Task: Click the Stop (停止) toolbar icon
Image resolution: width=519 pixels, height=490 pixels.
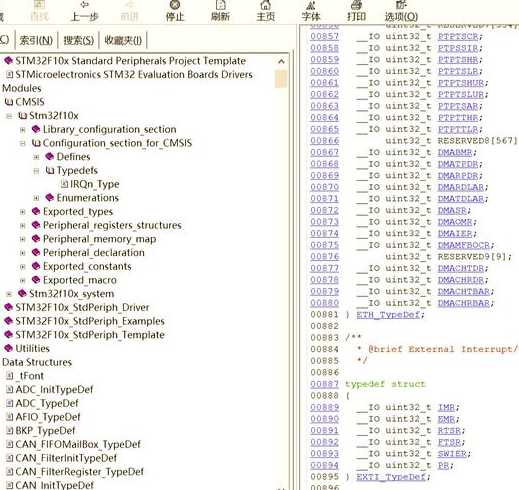Action: (x=175, y=5)
